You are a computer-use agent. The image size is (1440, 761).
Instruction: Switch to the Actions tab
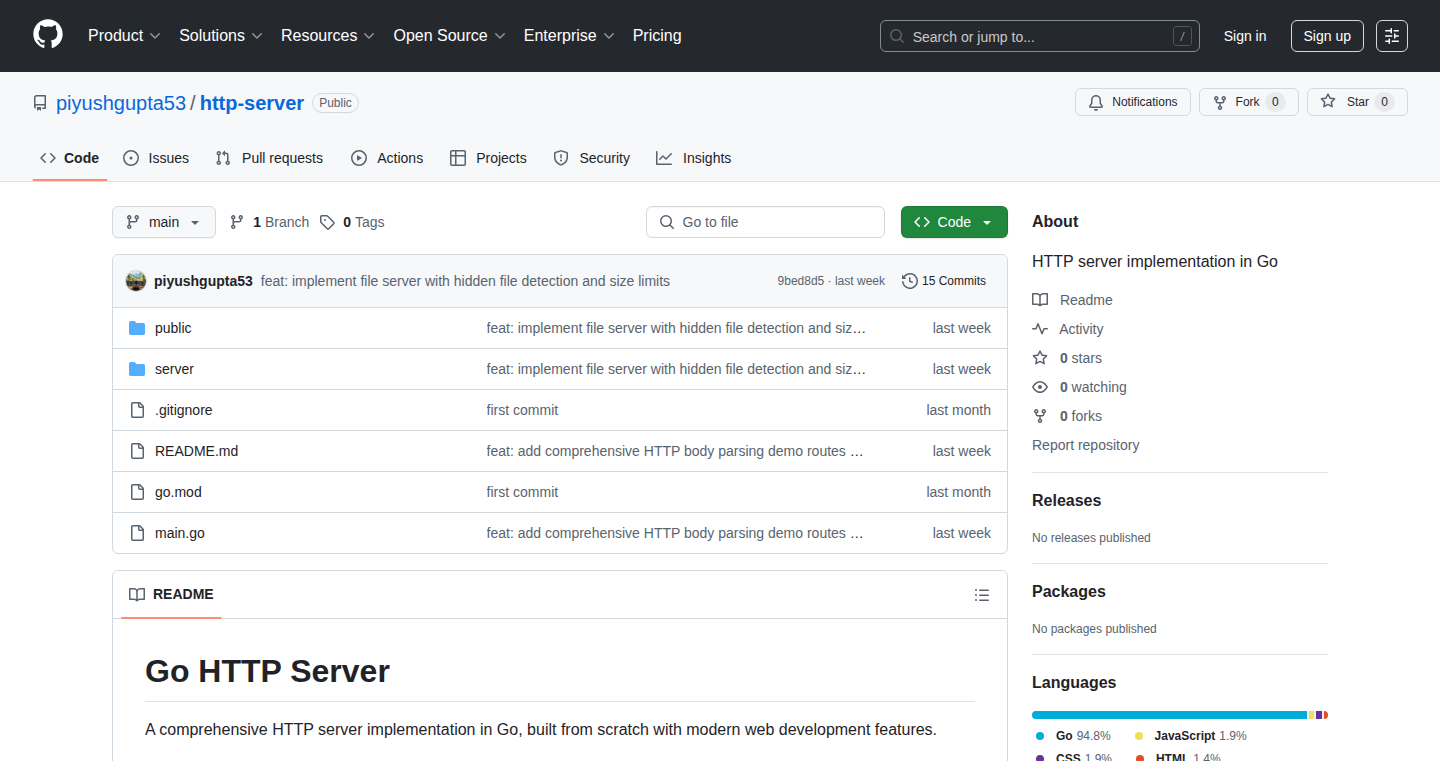tap(387, 158)
